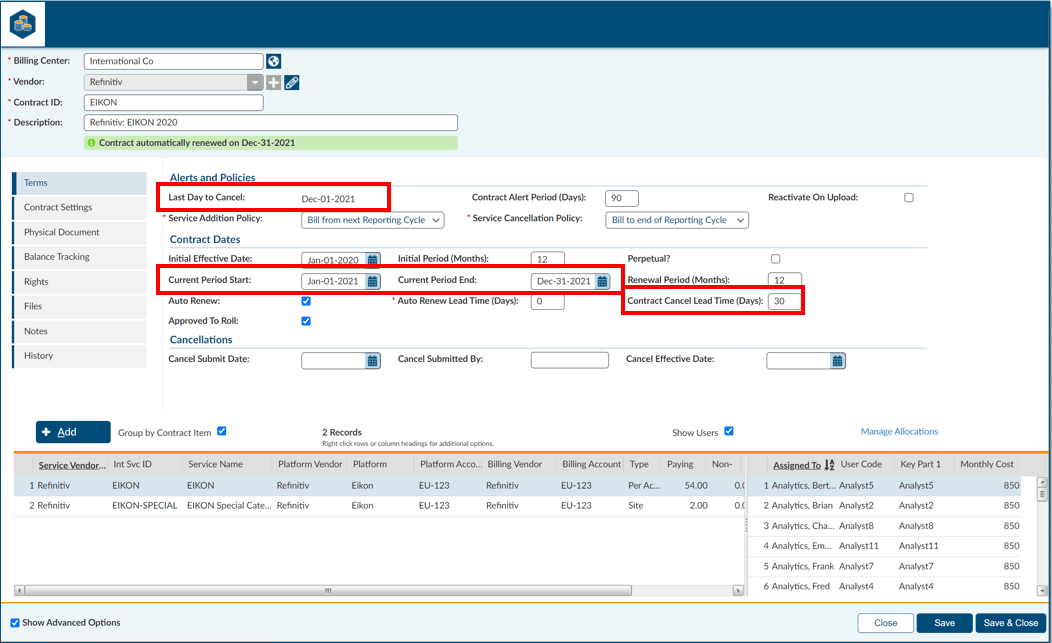The width and height of the screenshot is (1052, 643).
Task: Click the Monthly Cost column header
Action: [986, 464]
